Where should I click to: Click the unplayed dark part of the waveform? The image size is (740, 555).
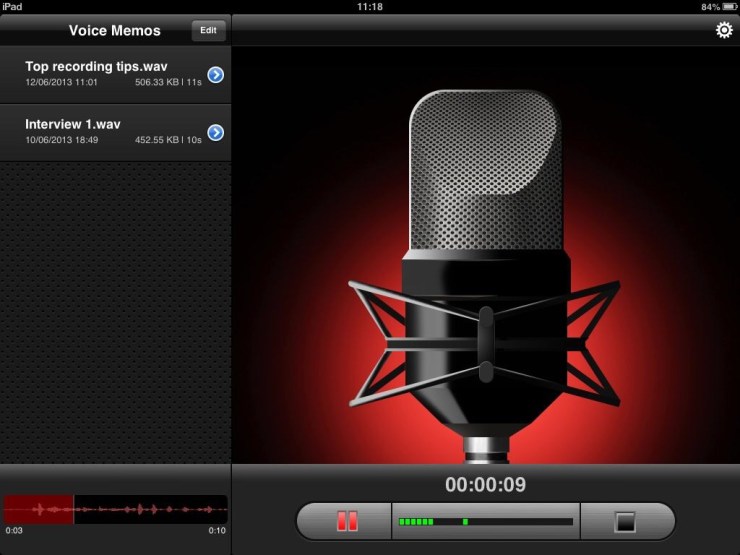click(150, 510)
